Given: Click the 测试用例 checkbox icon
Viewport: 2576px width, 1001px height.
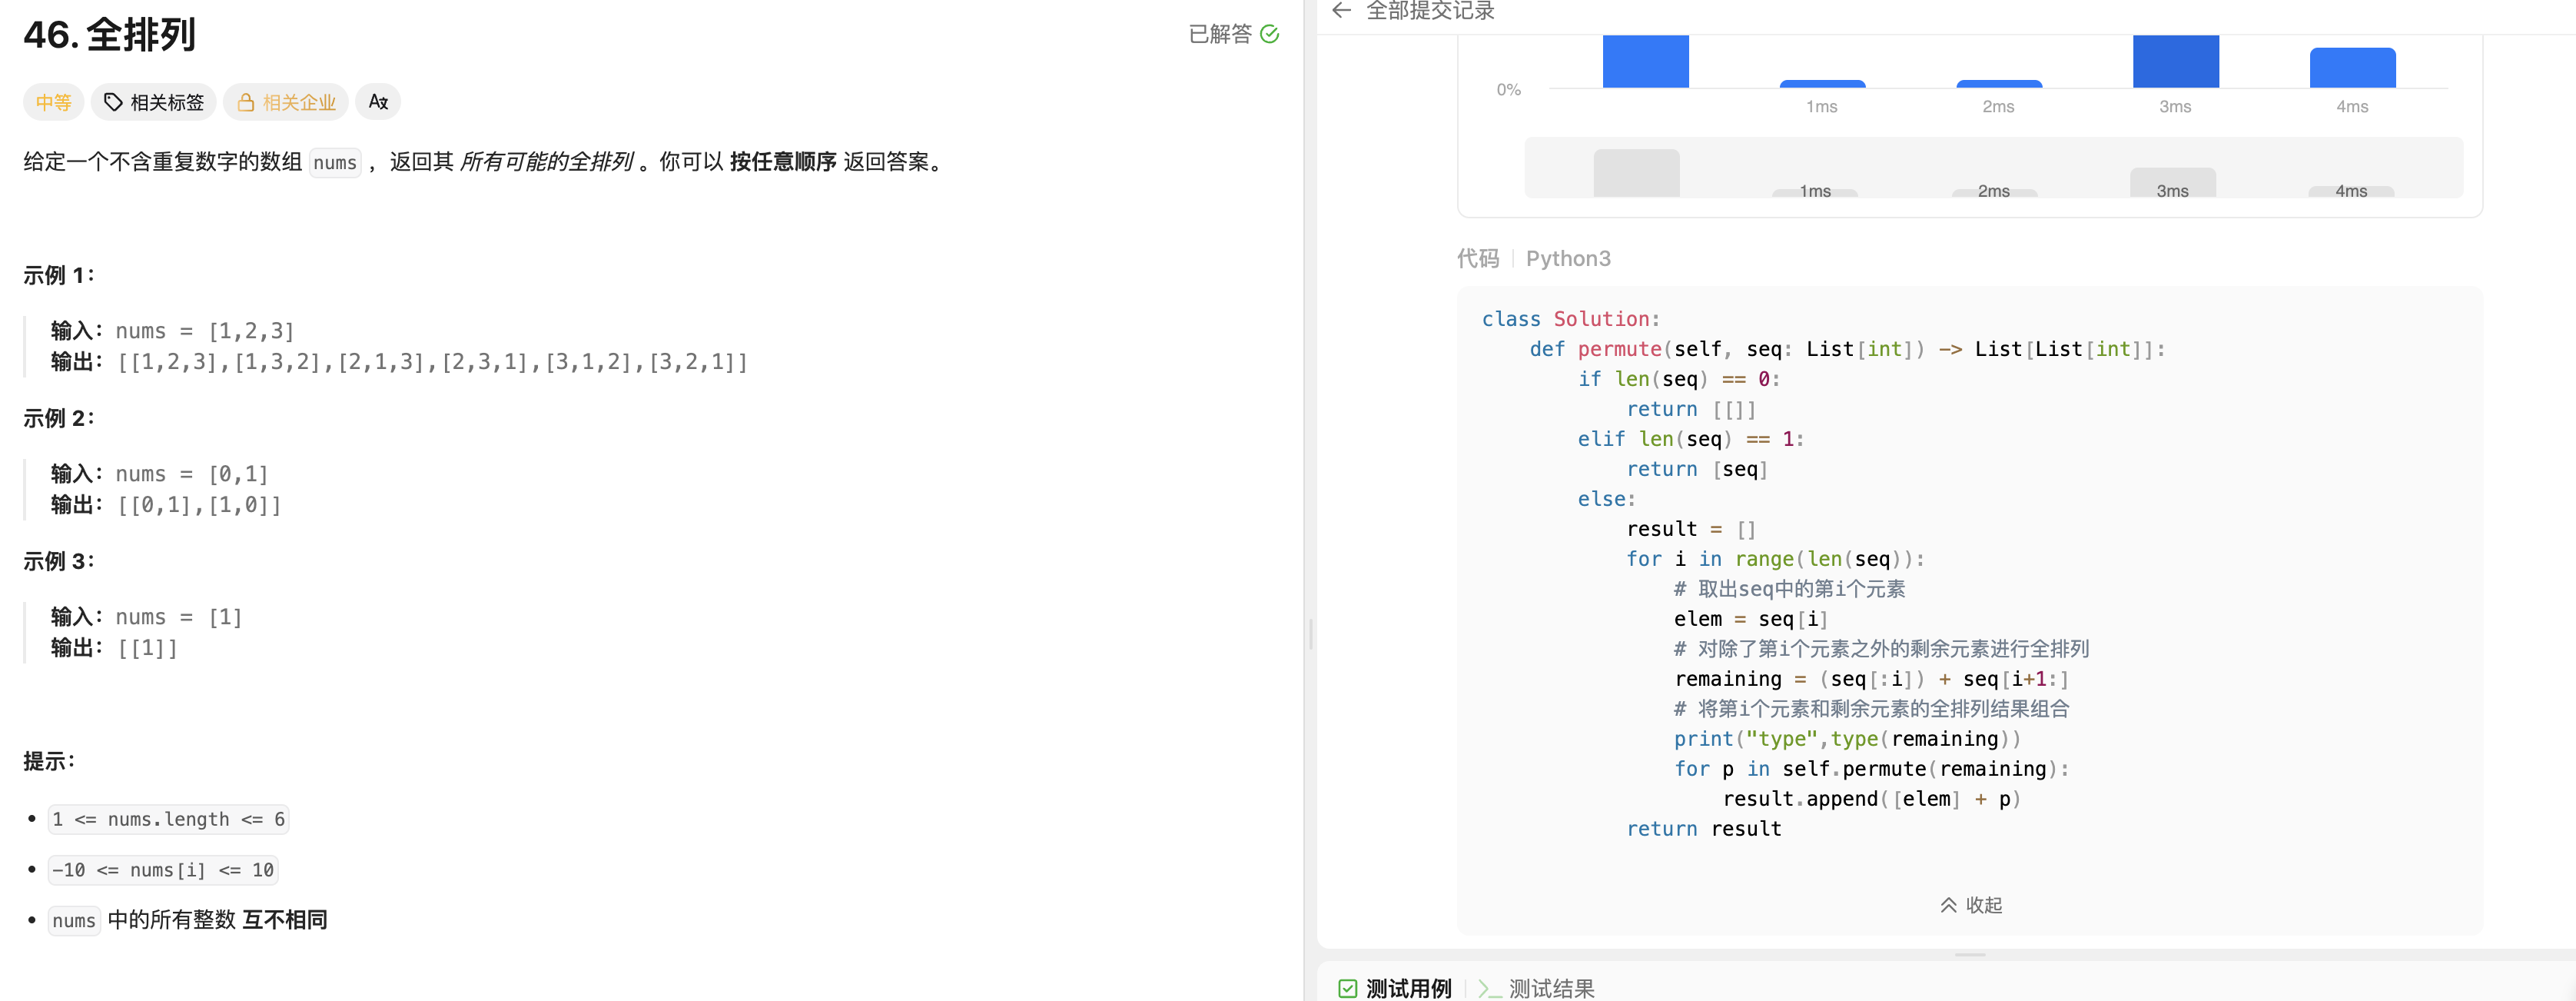Looking at the screenshot, I should pyautogui.click(x=1348, y=988).
